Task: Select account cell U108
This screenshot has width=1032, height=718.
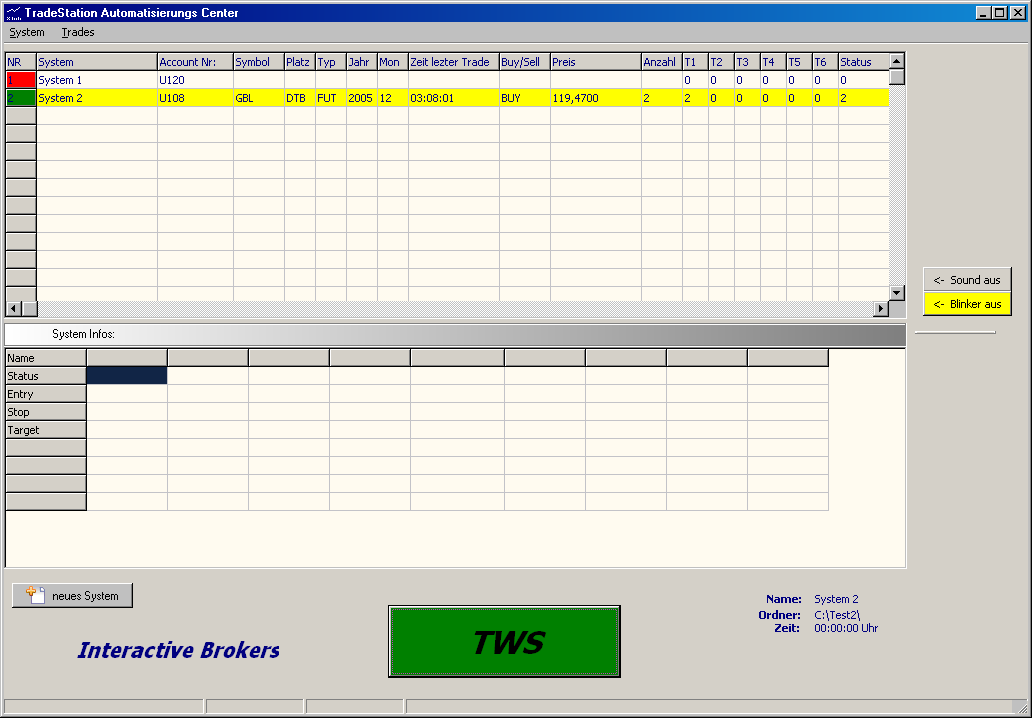Action: tap(195, 98)
